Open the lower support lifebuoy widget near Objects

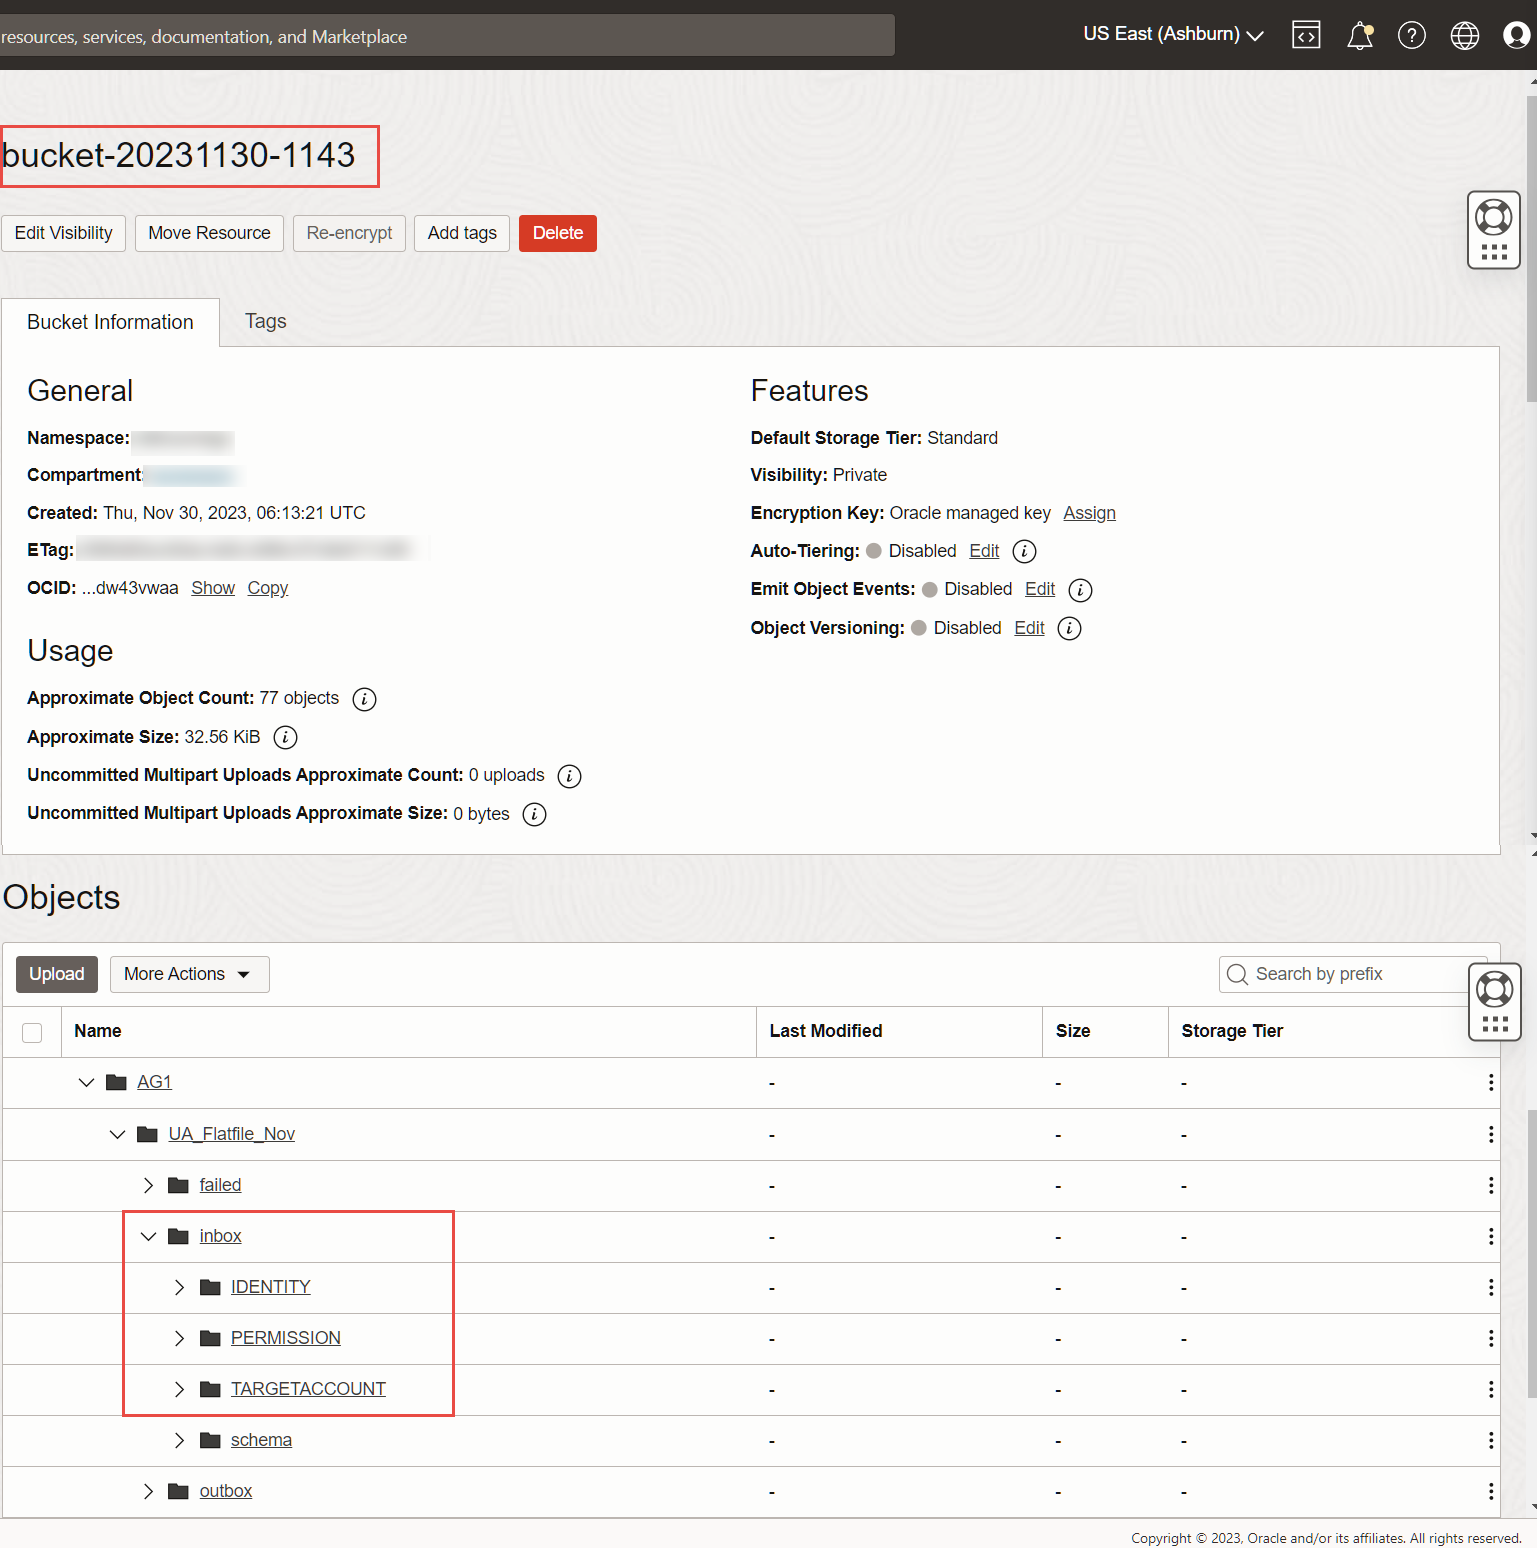1495,1002
